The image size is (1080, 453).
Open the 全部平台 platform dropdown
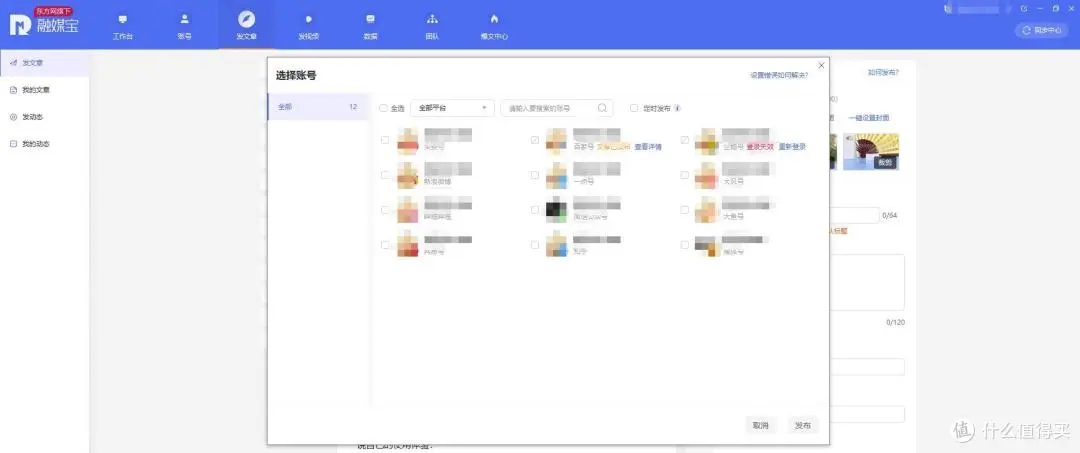[x=453, y=108]
